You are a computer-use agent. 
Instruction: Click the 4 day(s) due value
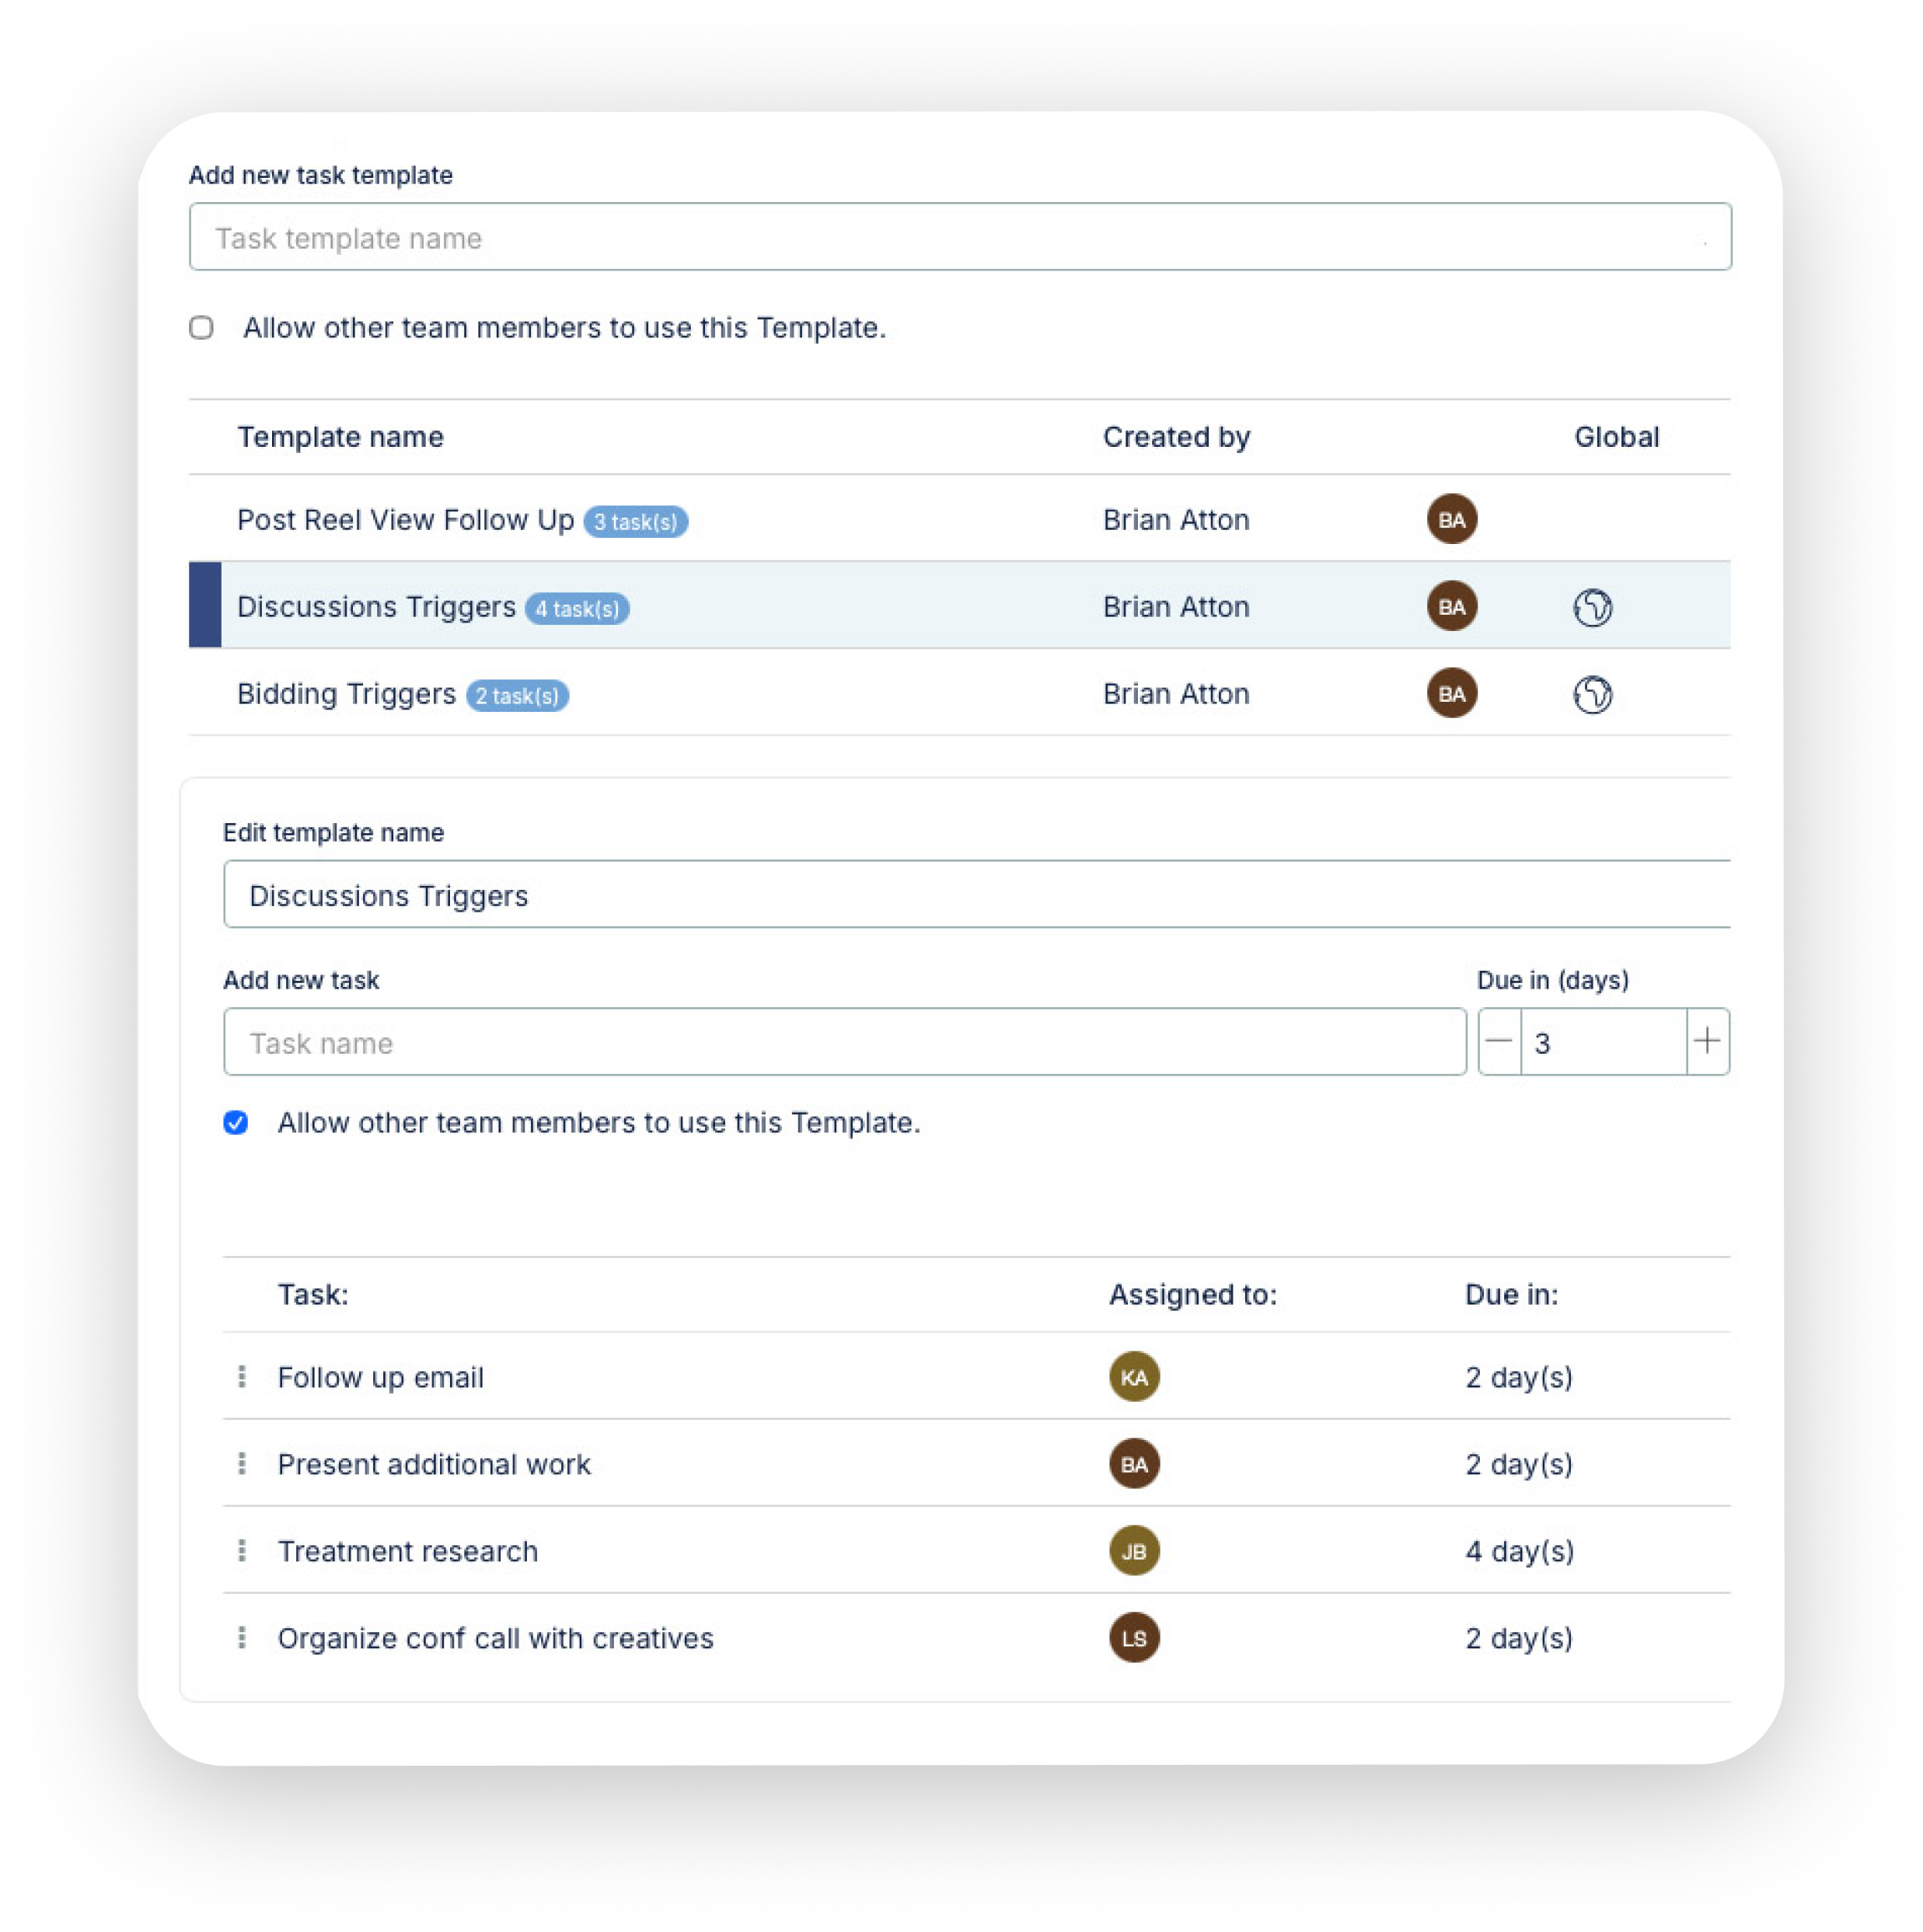(1520, 1551)
